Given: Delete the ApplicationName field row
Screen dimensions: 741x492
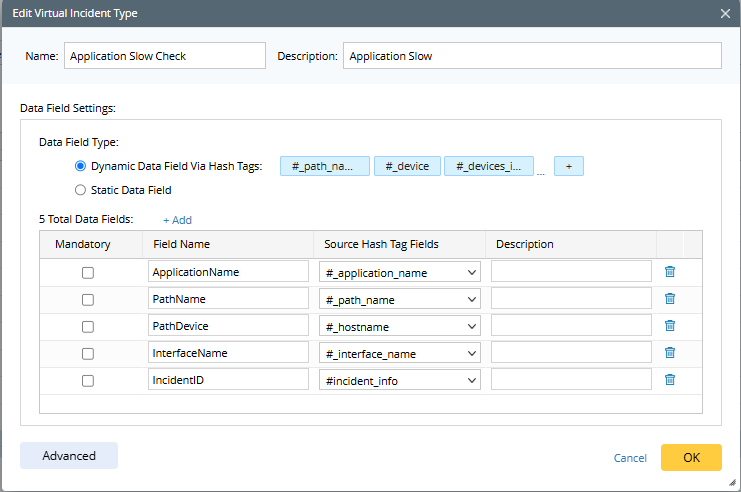Looking at the screenshot, I should tap(670, 271).
